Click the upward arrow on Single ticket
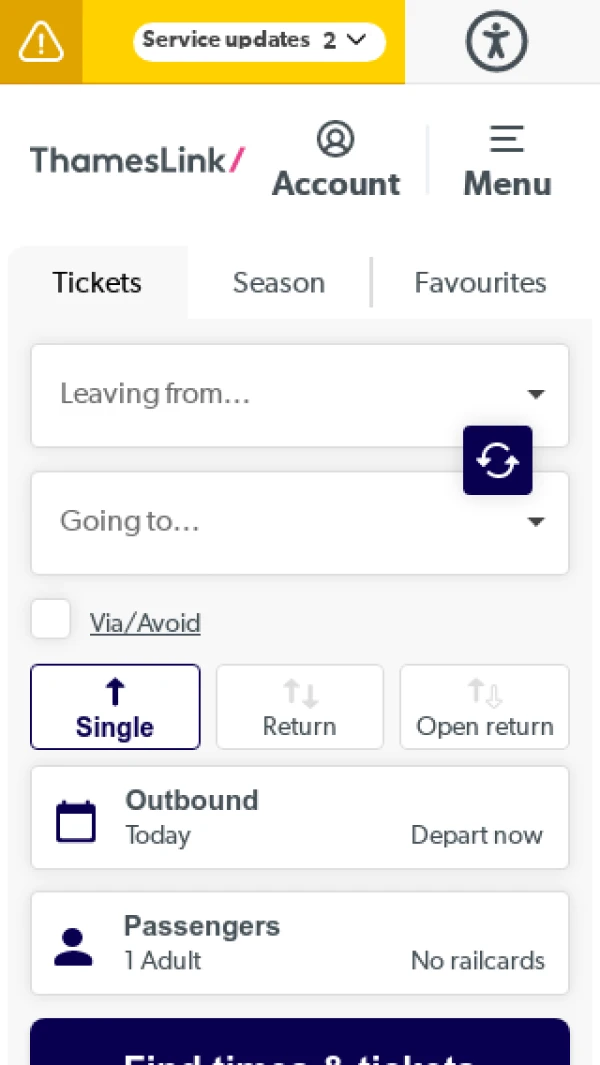The width and height of the screenshot is (600, 1065). click(115, 689)
